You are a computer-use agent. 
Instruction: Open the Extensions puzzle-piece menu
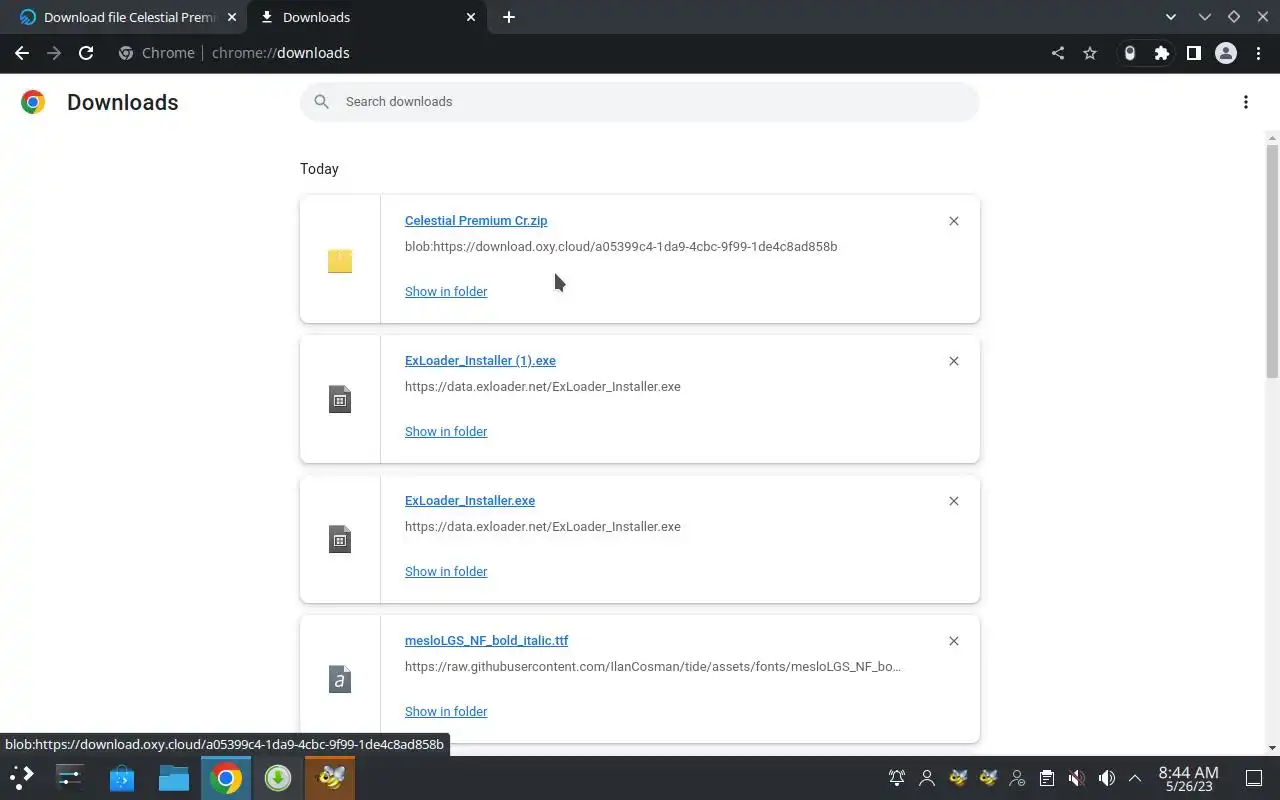coord(1162,53)
